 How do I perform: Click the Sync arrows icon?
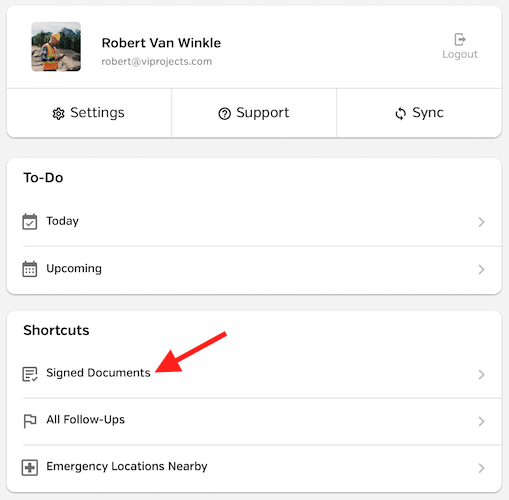[400, 114]
